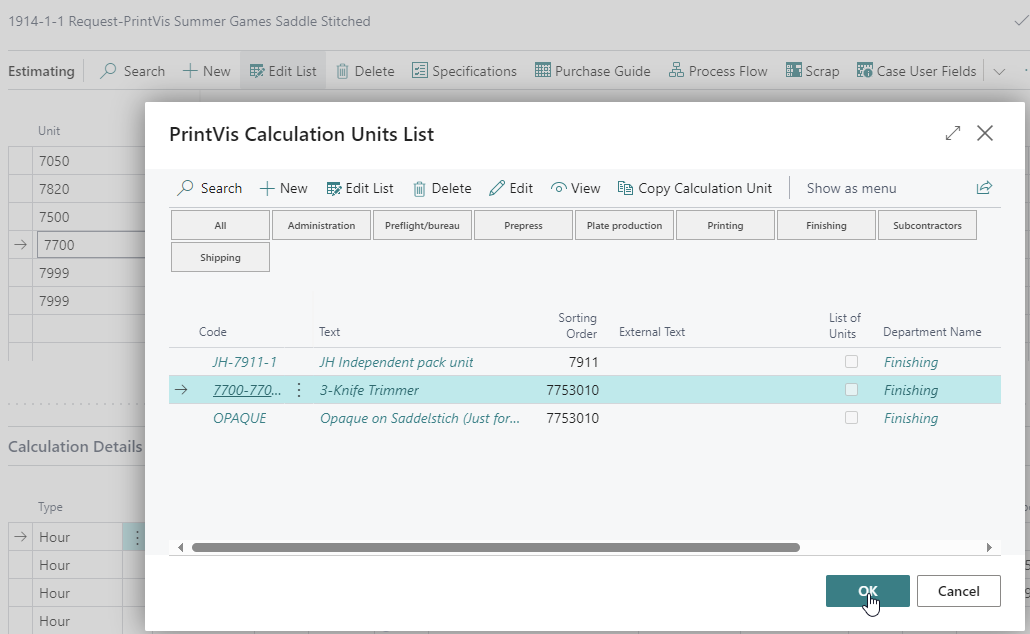Toggle List of Units for OPAQUE row
Image resolution: width=1030 pixels, height=634 pixels.
tap(851, 418)
